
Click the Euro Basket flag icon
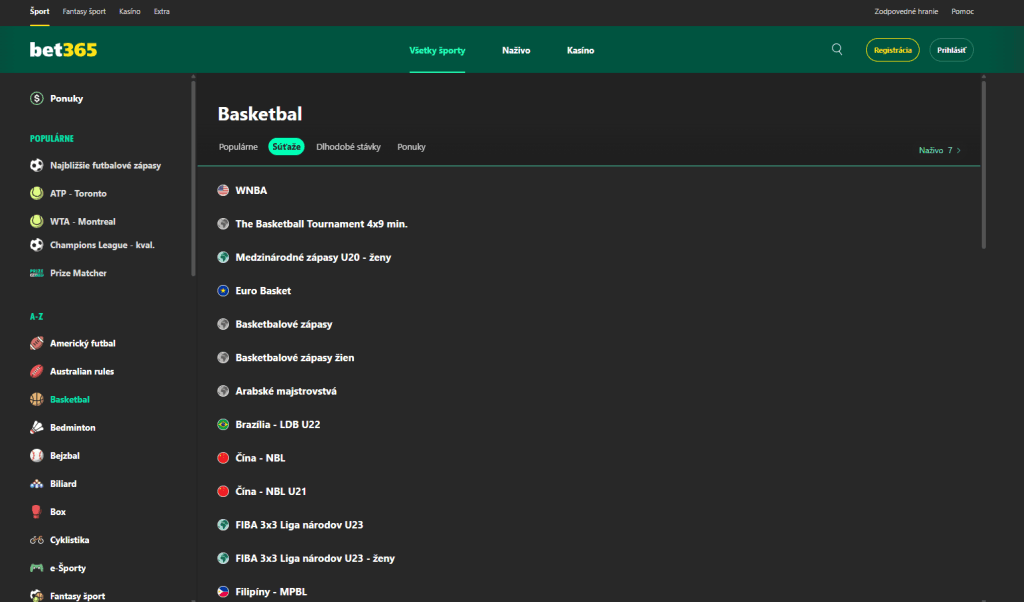point(223,291)
